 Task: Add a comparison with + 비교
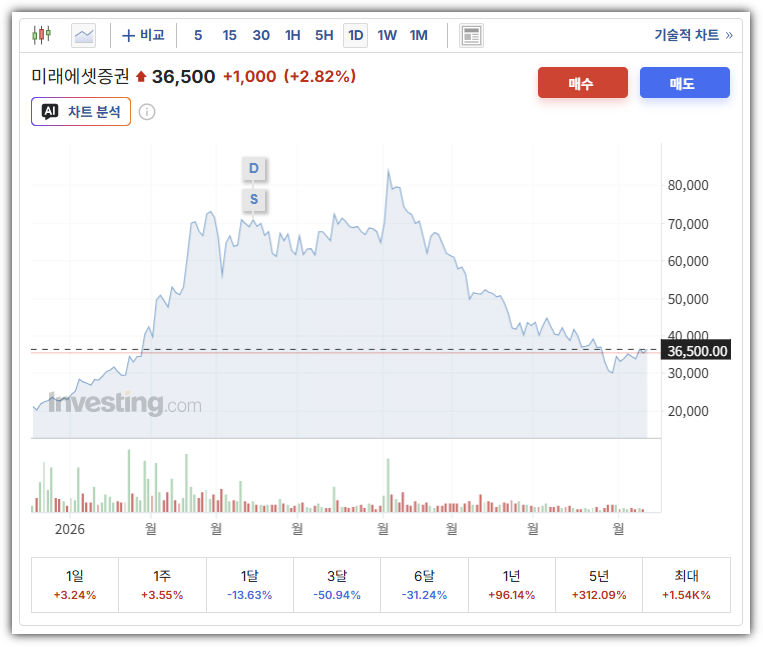tap(143, 36)
